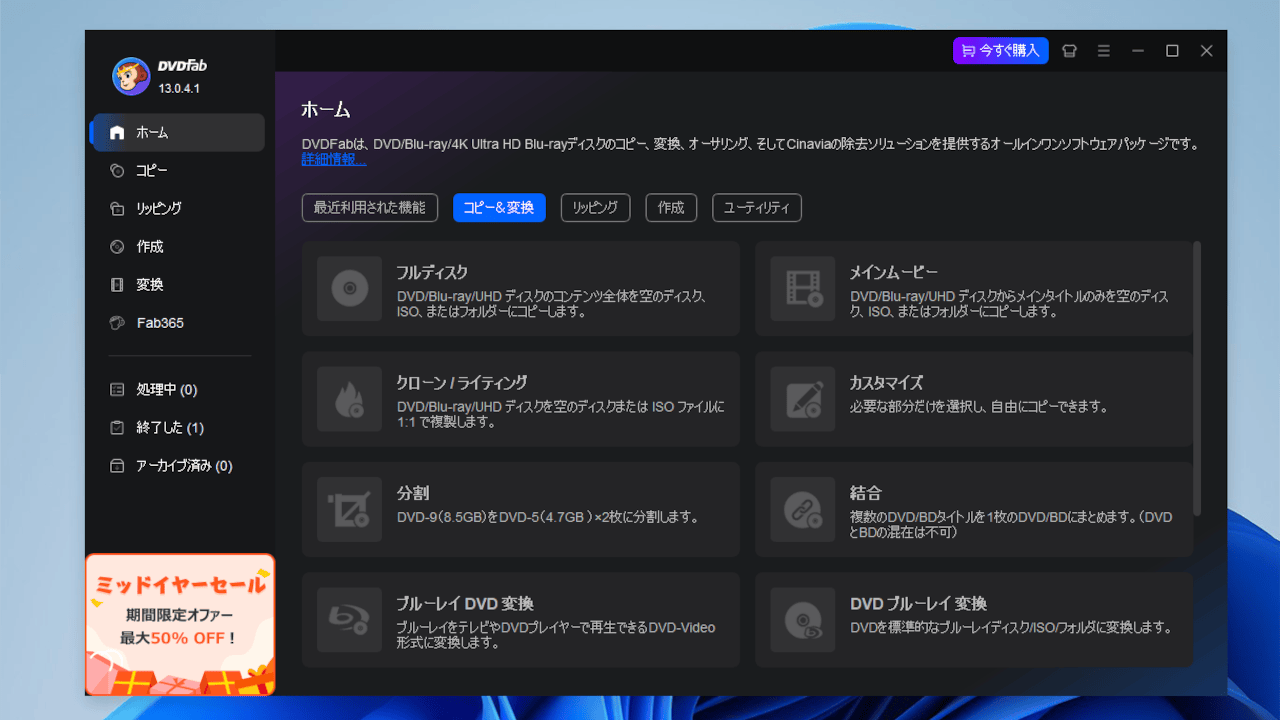
Task: Open コピー module in sidebar
Action: (x=178, y=171)
